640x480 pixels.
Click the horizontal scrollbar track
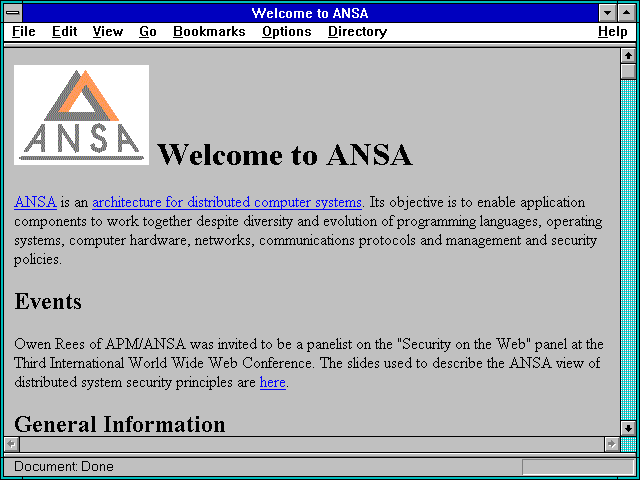(x=312, y=444)
